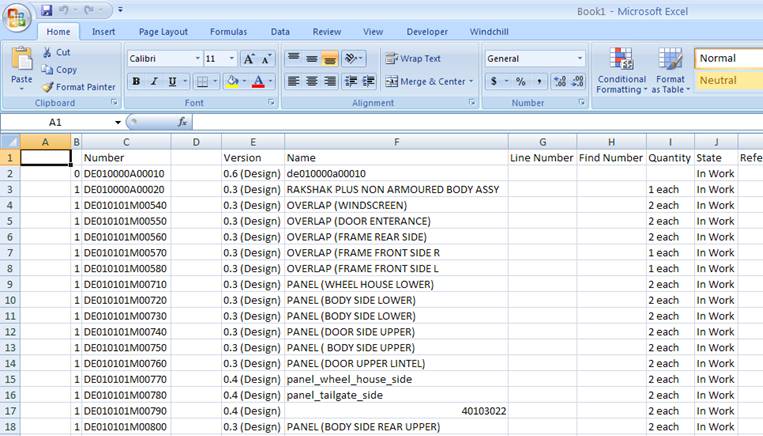Viewport: 763px width, 436px height.
Task: Save the workbook with the floppy icon
Action: click(x=46, y=10)
